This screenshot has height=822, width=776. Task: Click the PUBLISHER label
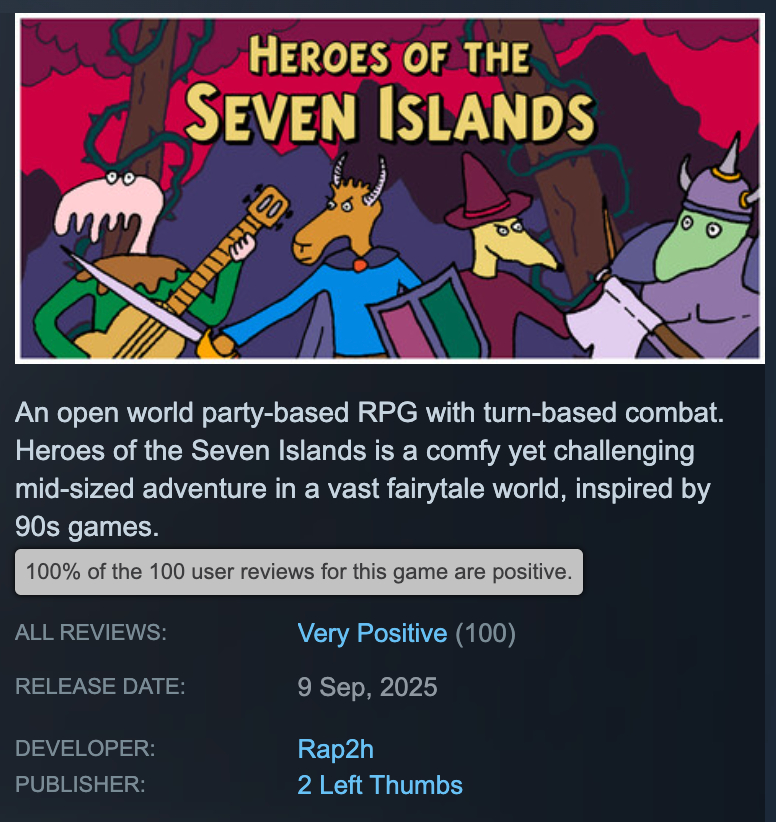click(80, 784)
